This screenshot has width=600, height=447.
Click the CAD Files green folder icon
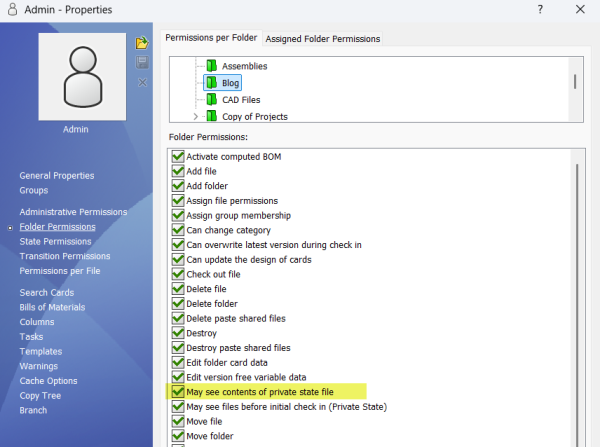click(212, 100)
